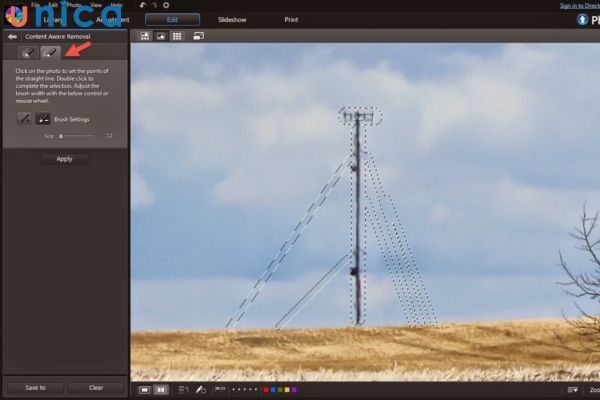Click the upload arrow icon at top right
Screen dimensions: 600x400
pyautogui.click(x=581, y=18)
